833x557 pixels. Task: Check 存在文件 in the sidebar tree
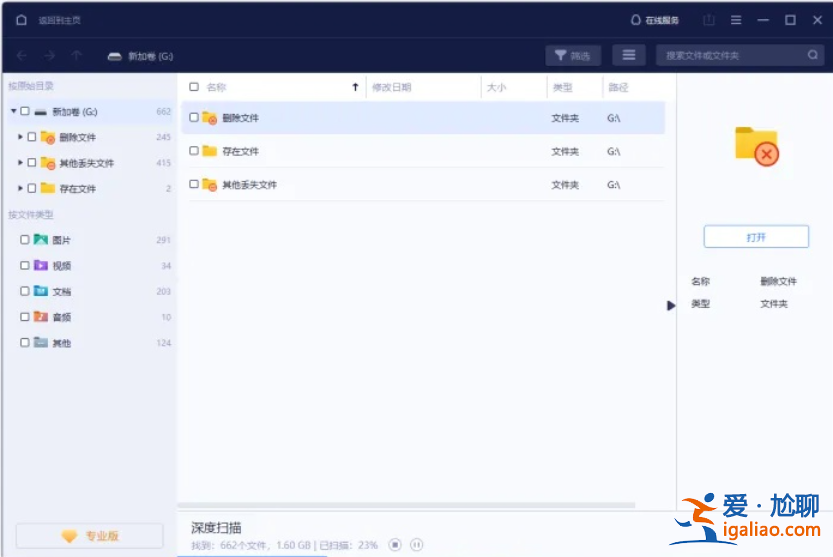click(x=32, y=188)
